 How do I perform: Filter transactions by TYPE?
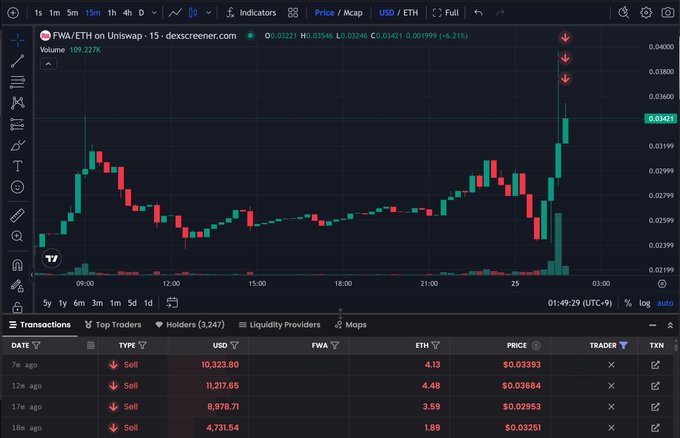142,346
